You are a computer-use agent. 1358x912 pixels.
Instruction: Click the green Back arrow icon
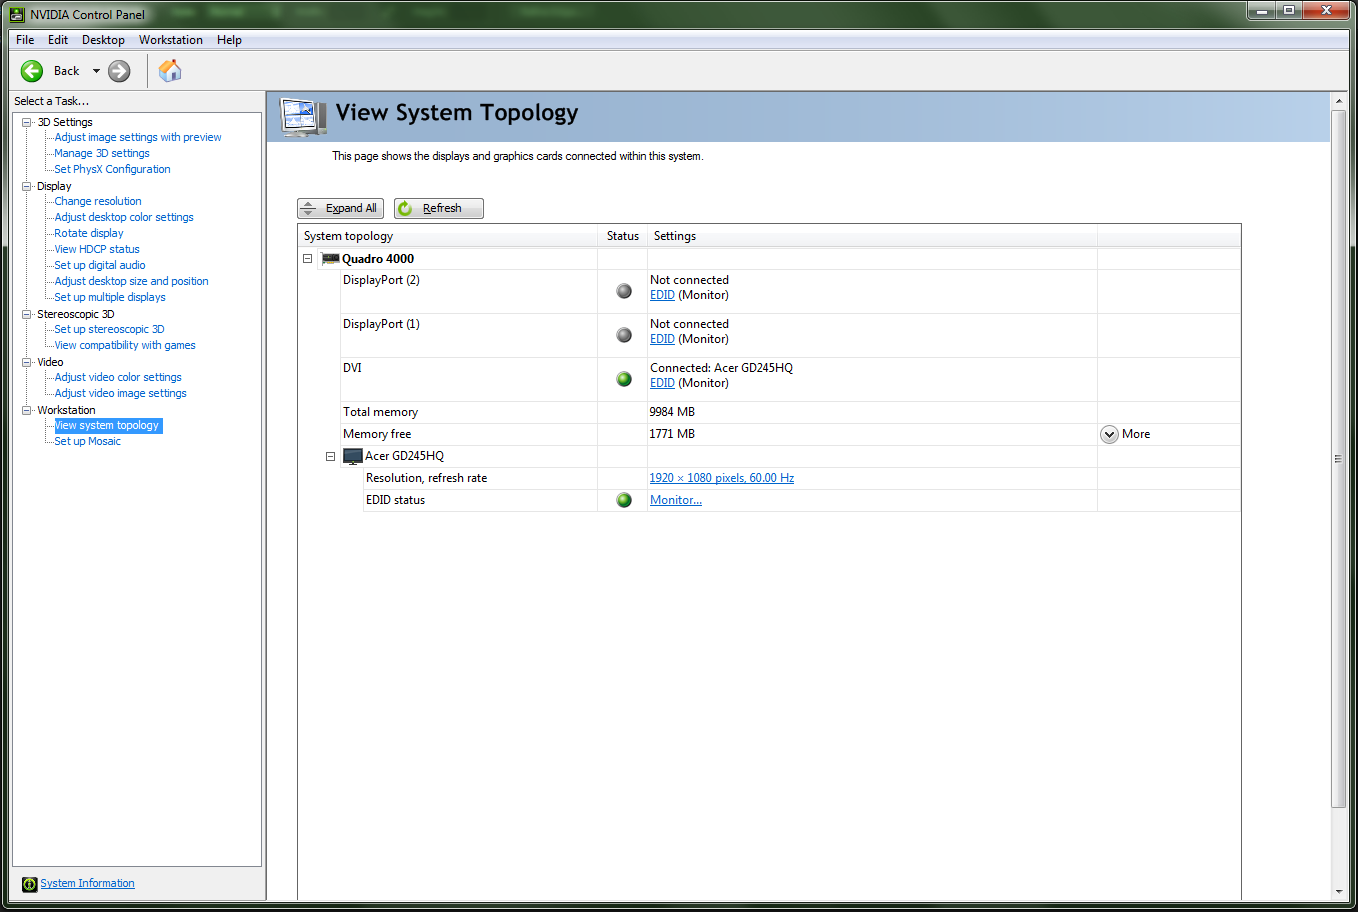pyautogui.click(x=32, y=71)
